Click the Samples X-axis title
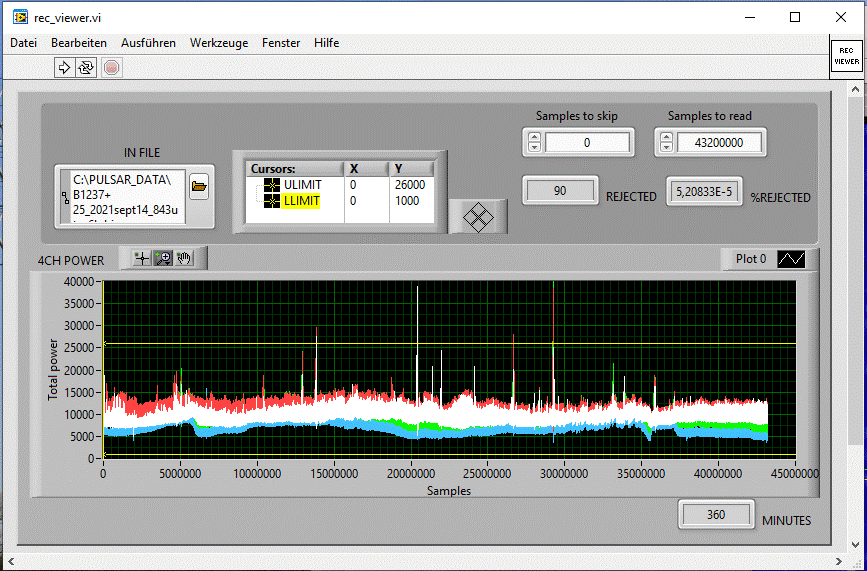 click(x=449, y=491)
